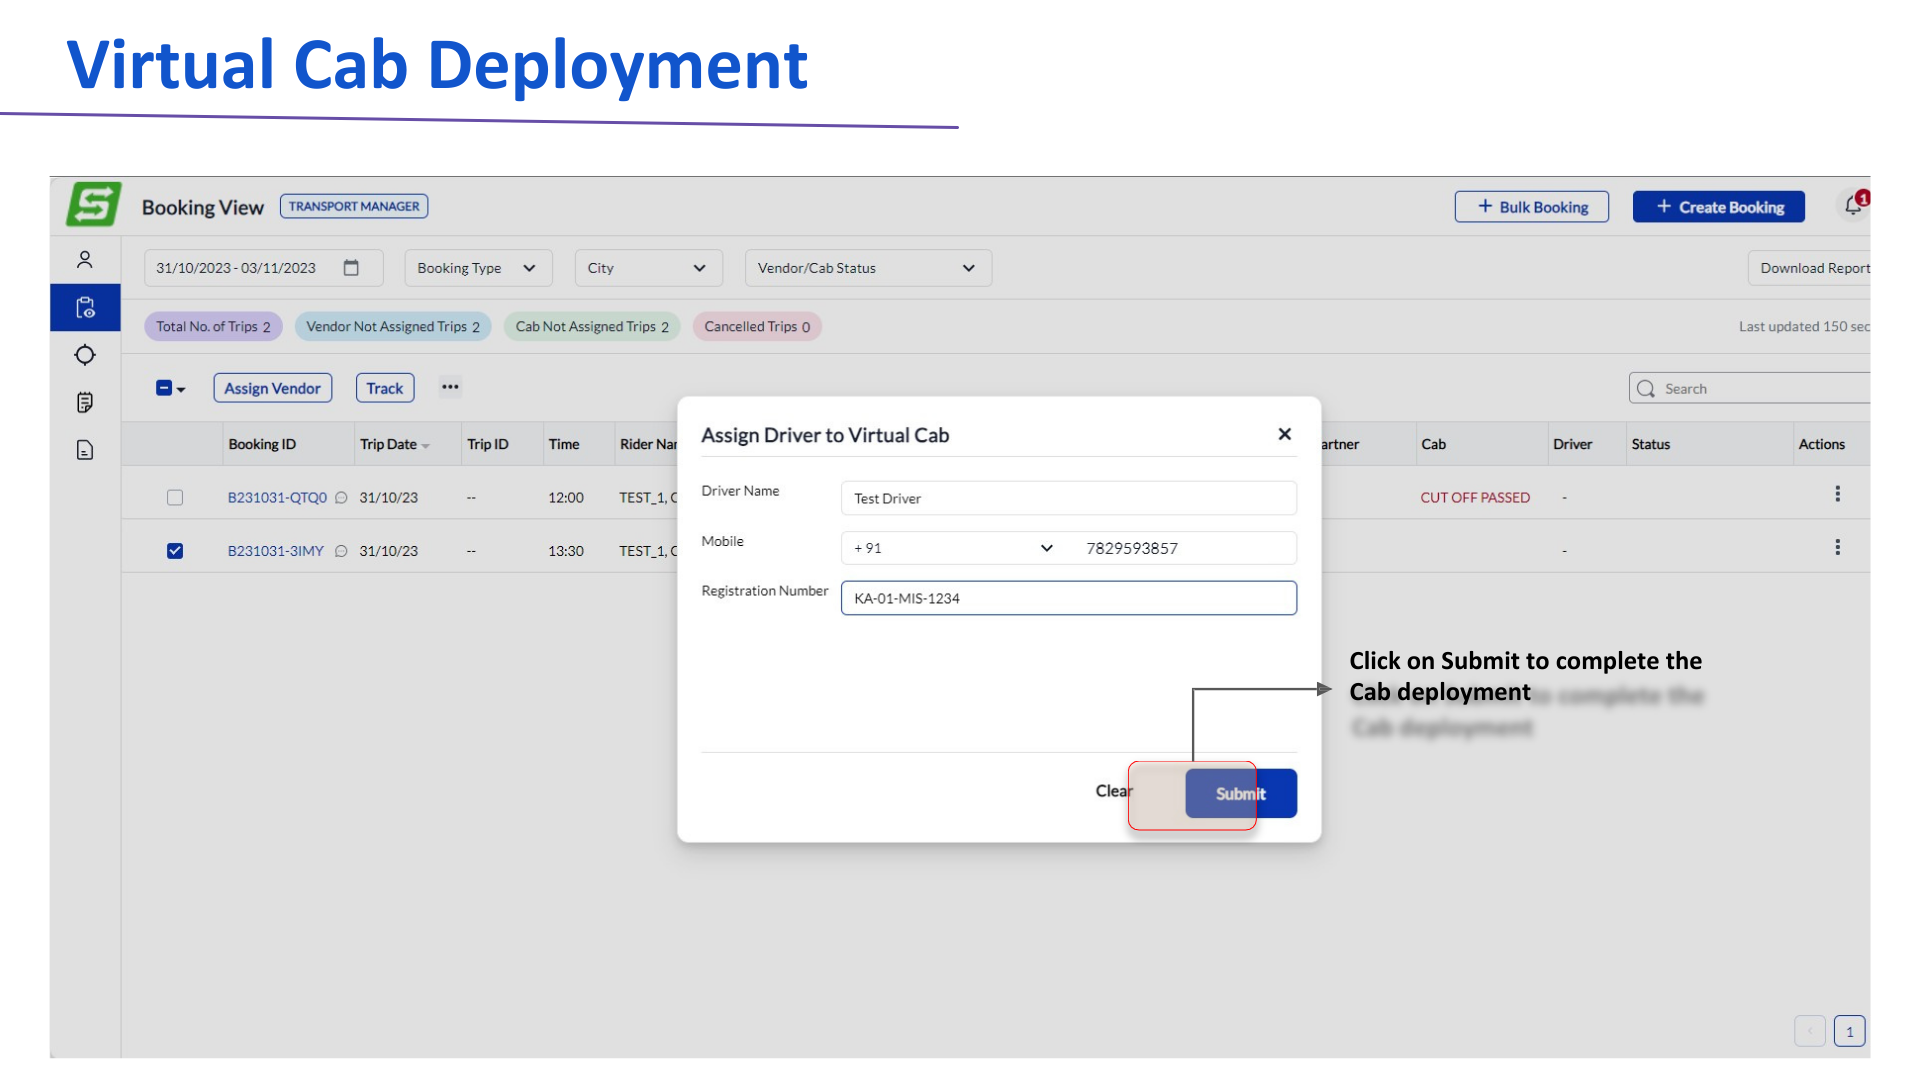
Task: Open the user profile sidebar icon
Action: click(x=85, y=260)
